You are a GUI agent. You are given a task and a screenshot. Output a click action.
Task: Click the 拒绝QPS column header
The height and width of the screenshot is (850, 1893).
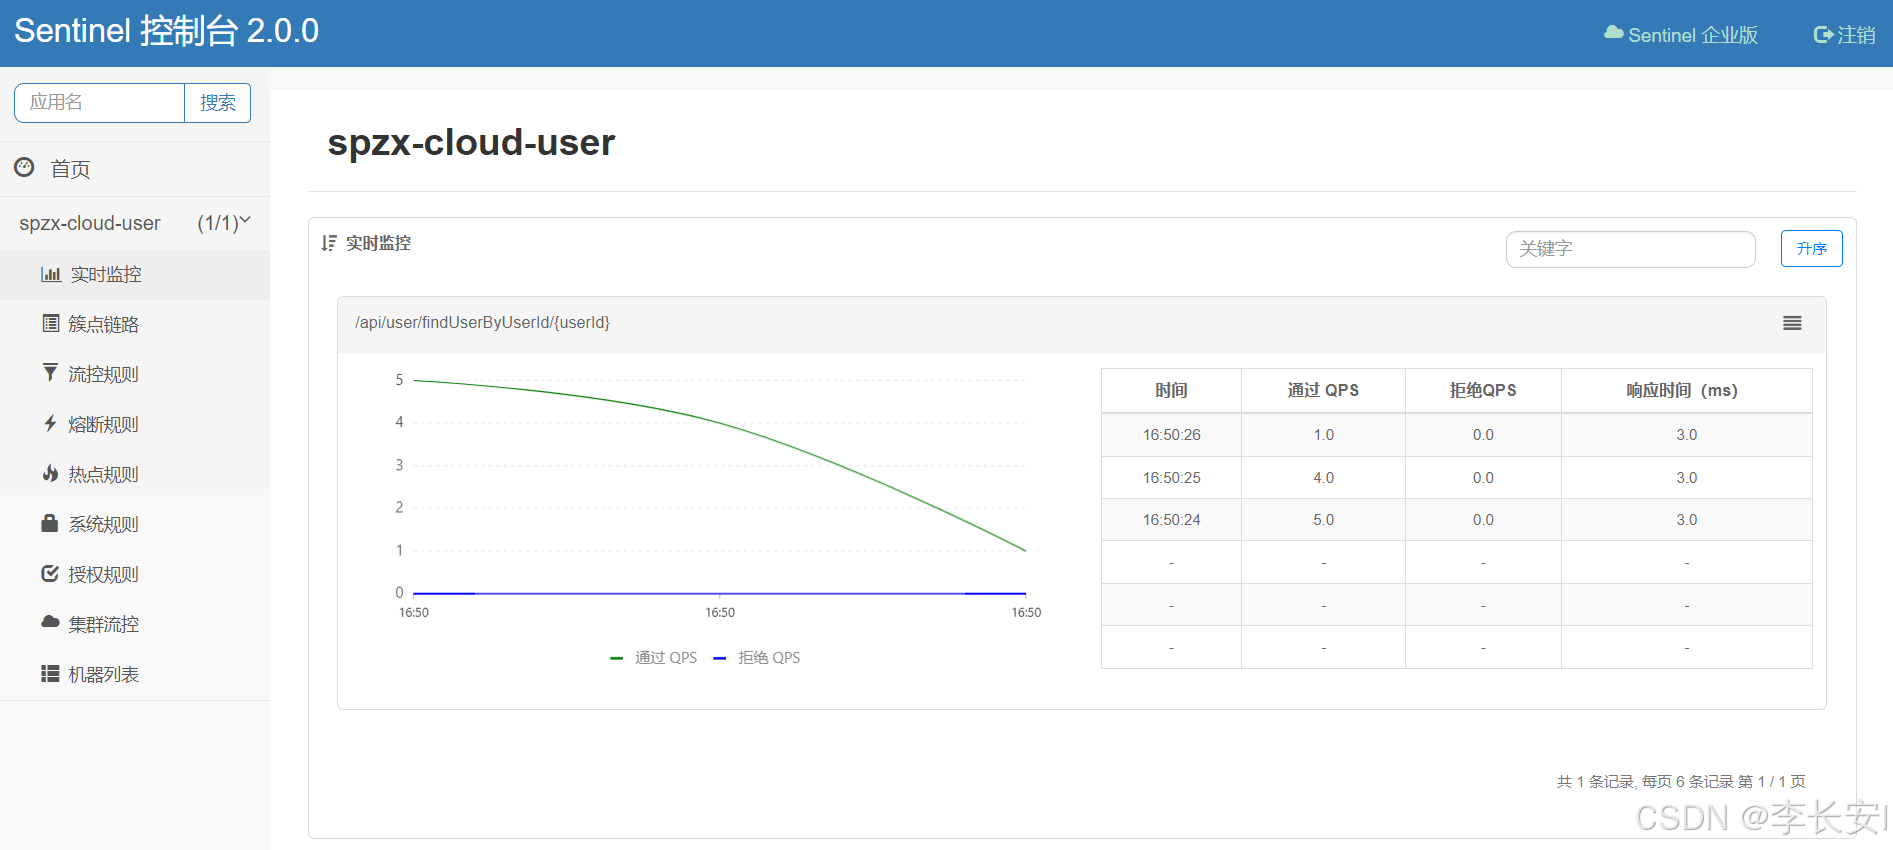pos(1483,391)
